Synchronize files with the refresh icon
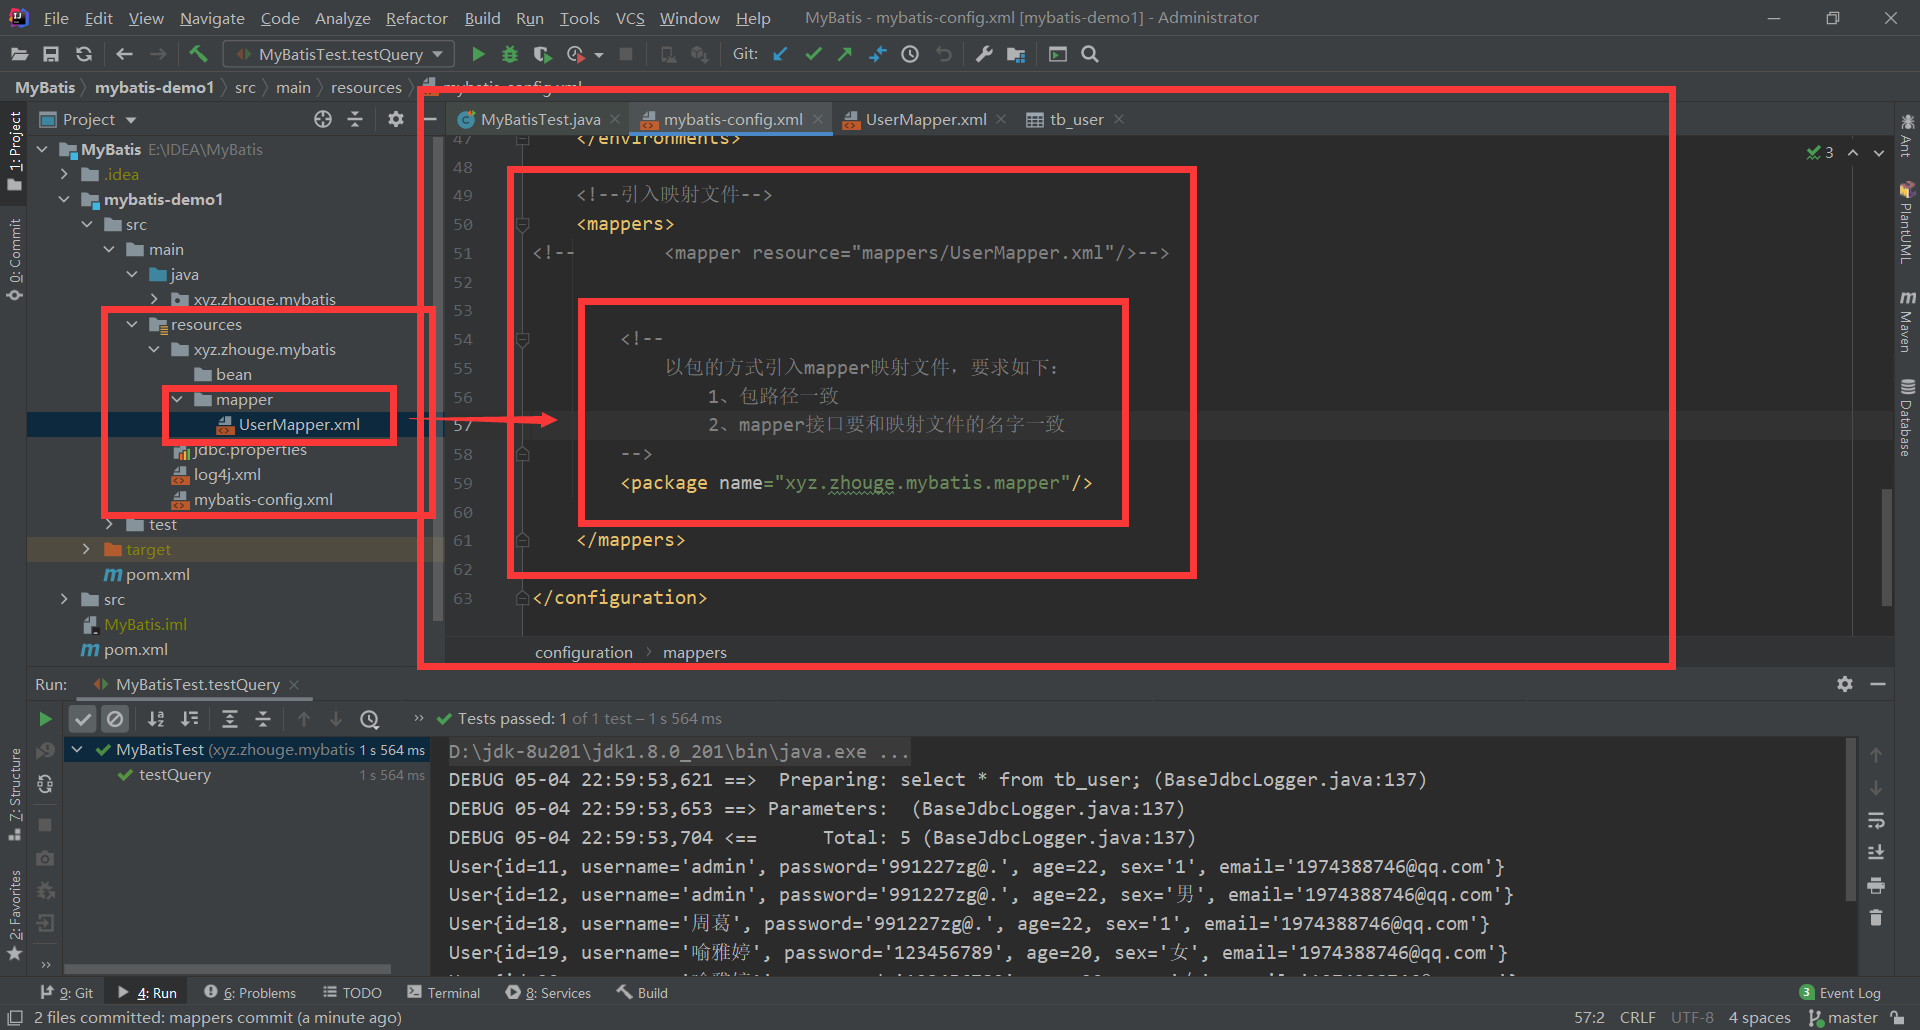This screenshot has width=1920, height=1030. tap(84, 54)
